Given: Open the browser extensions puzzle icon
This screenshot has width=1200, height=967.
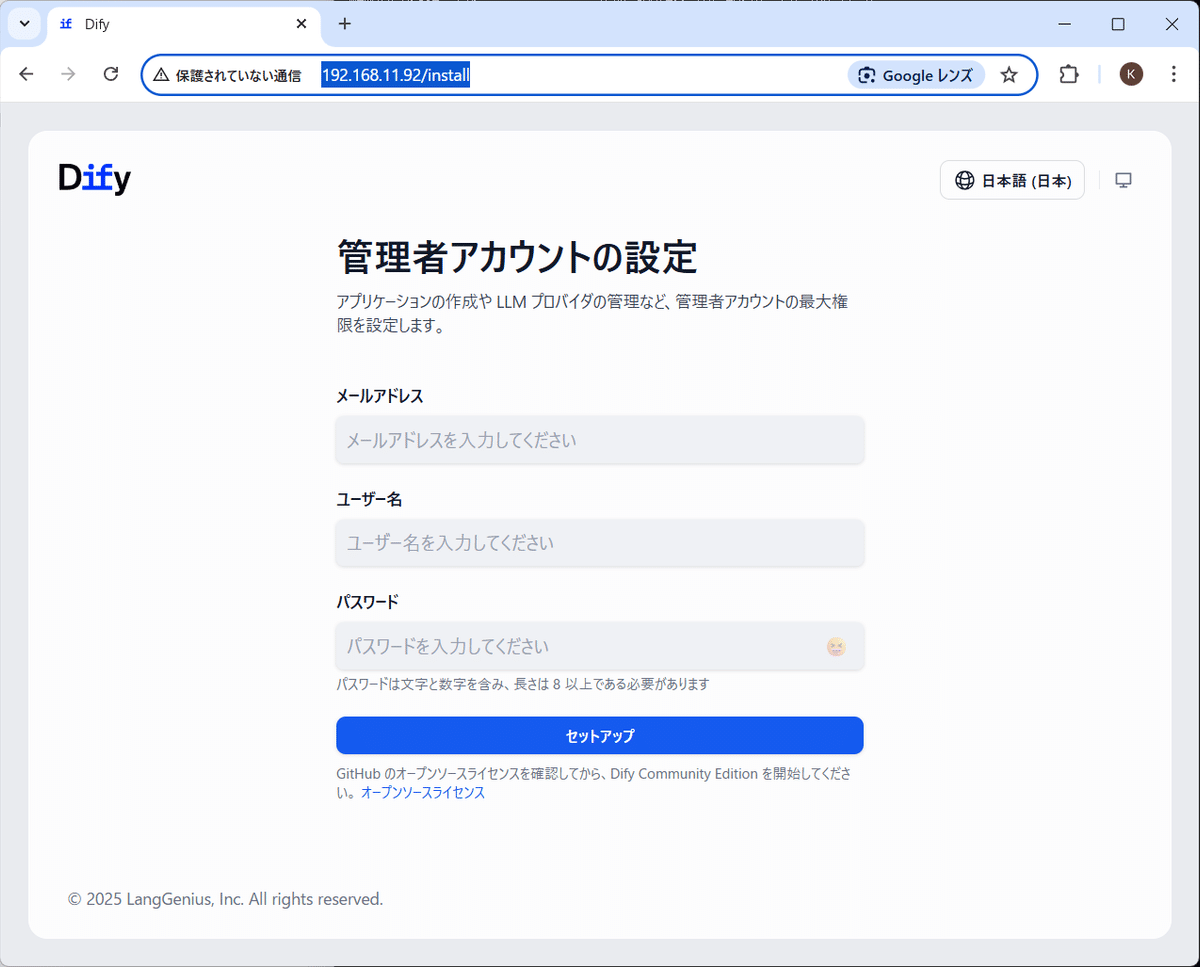Looking at the screenshot, I should tap(1069, 74).
